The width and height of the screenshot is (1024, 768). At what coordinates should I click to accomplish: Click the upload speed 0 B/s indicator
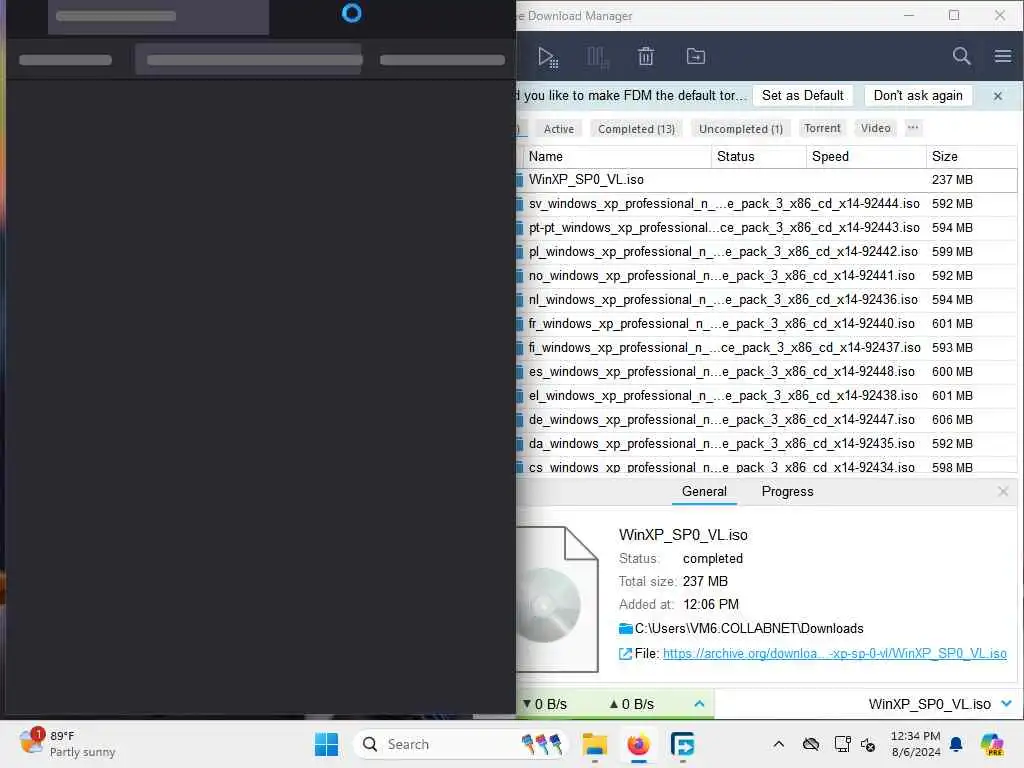pos(632,704)
